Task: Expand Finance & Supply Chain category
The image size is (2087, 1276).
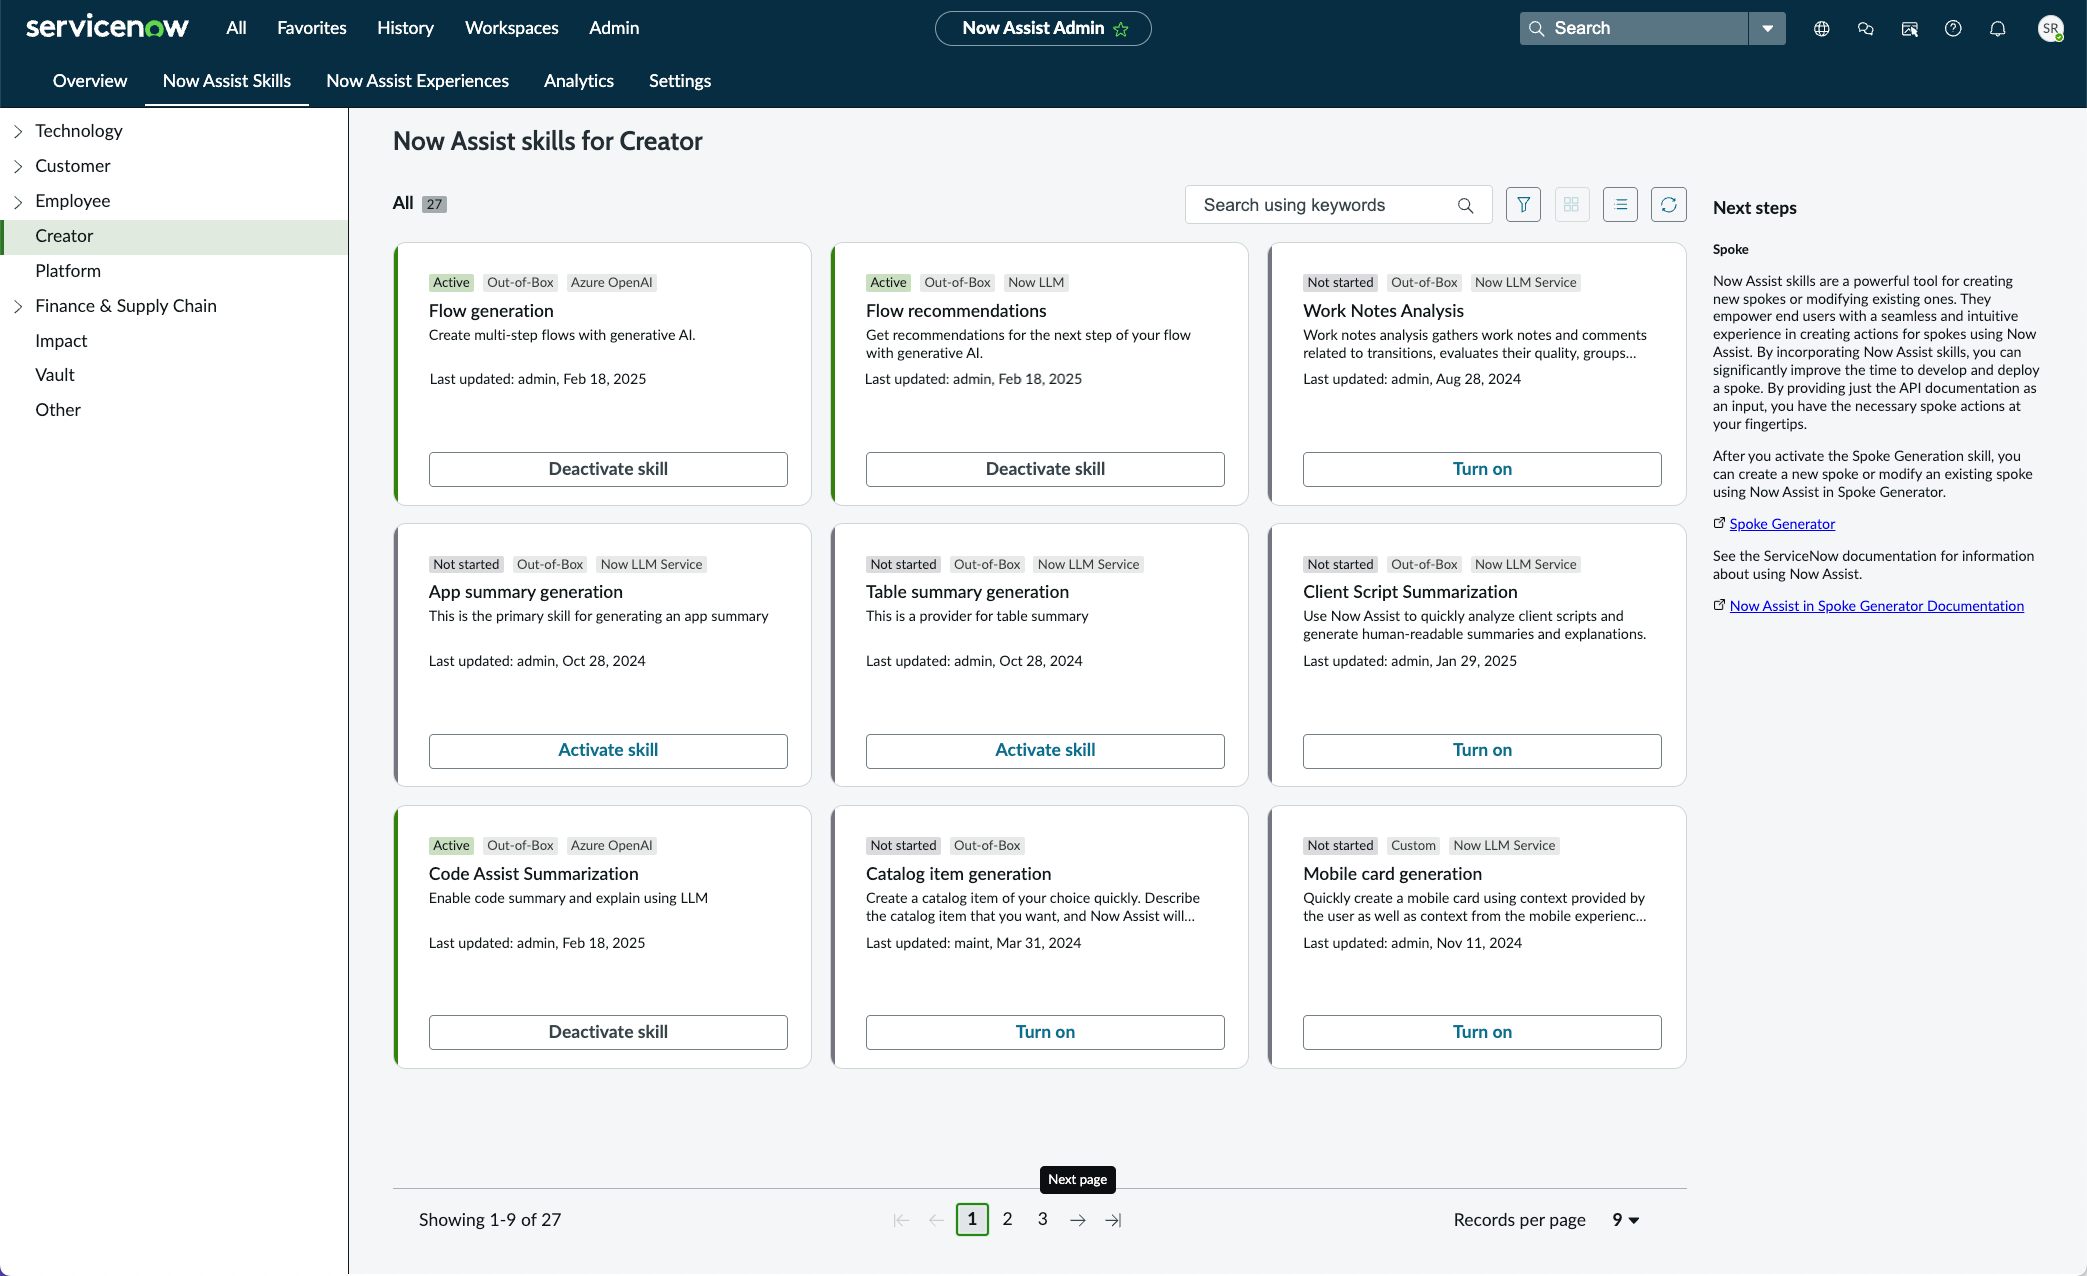Action: (18, 306)
